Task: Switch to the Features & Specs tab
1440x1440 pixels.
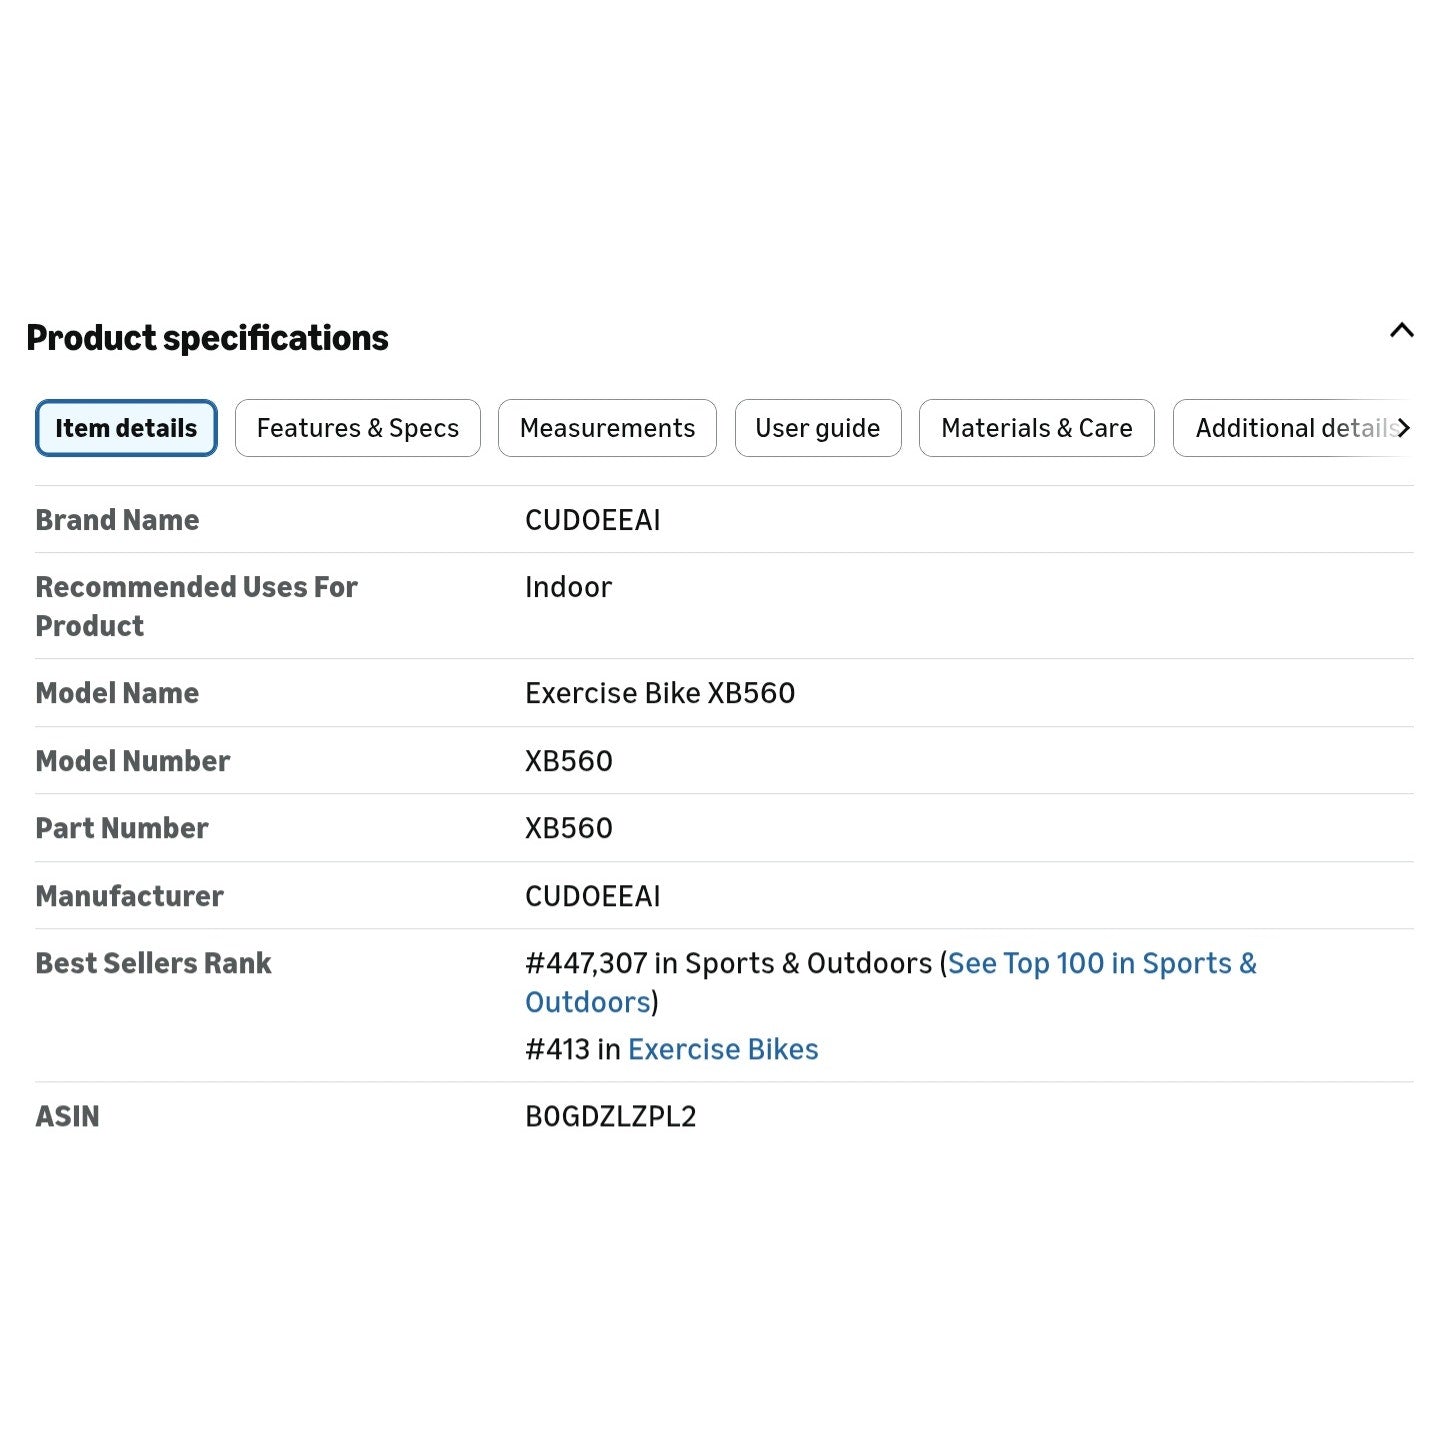Action: point(358,428)
